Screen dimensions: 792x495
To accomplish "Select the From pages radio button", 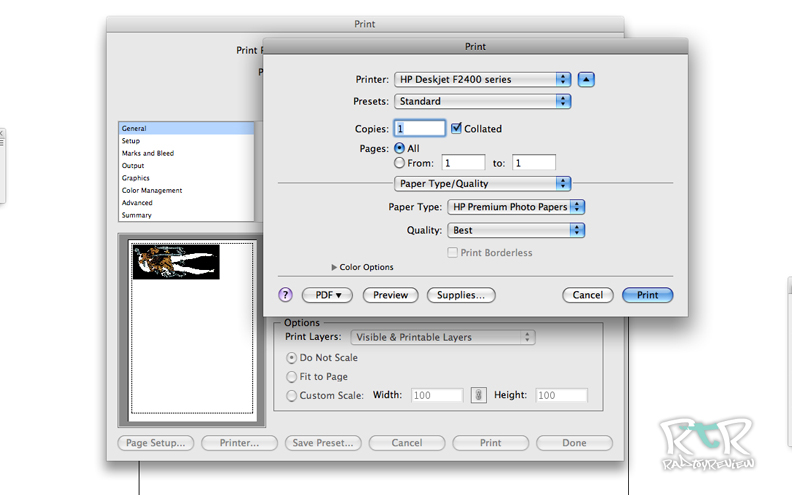I will [400, 162].
